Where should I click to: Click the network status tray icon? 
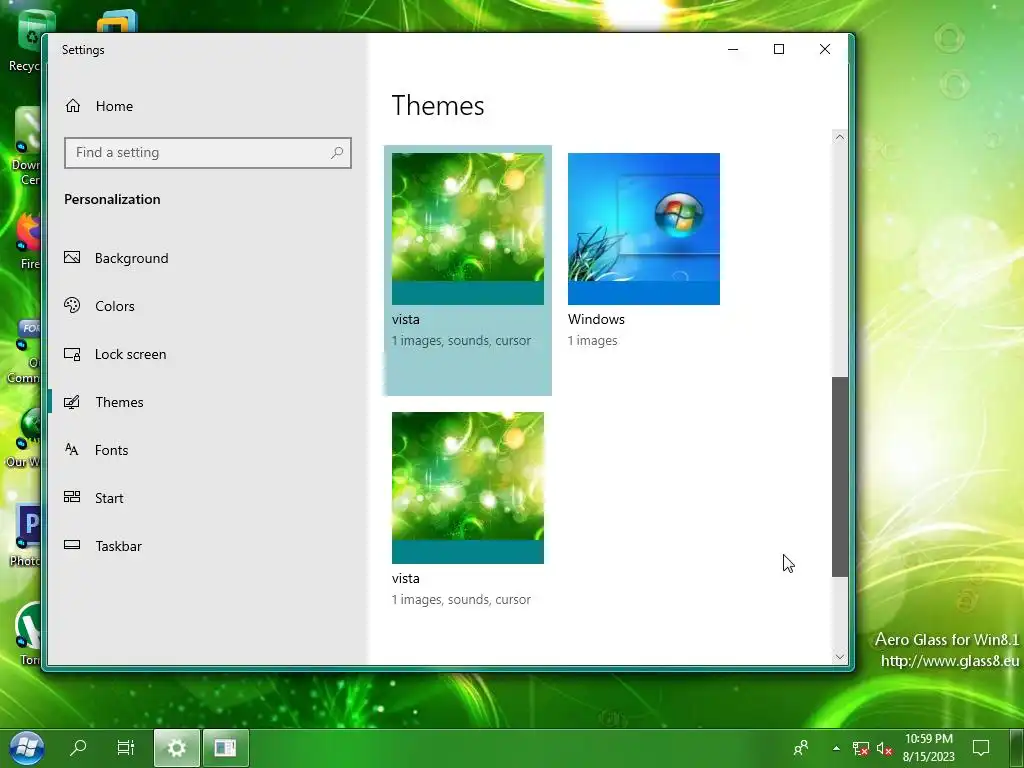click(x=861, y=748)
